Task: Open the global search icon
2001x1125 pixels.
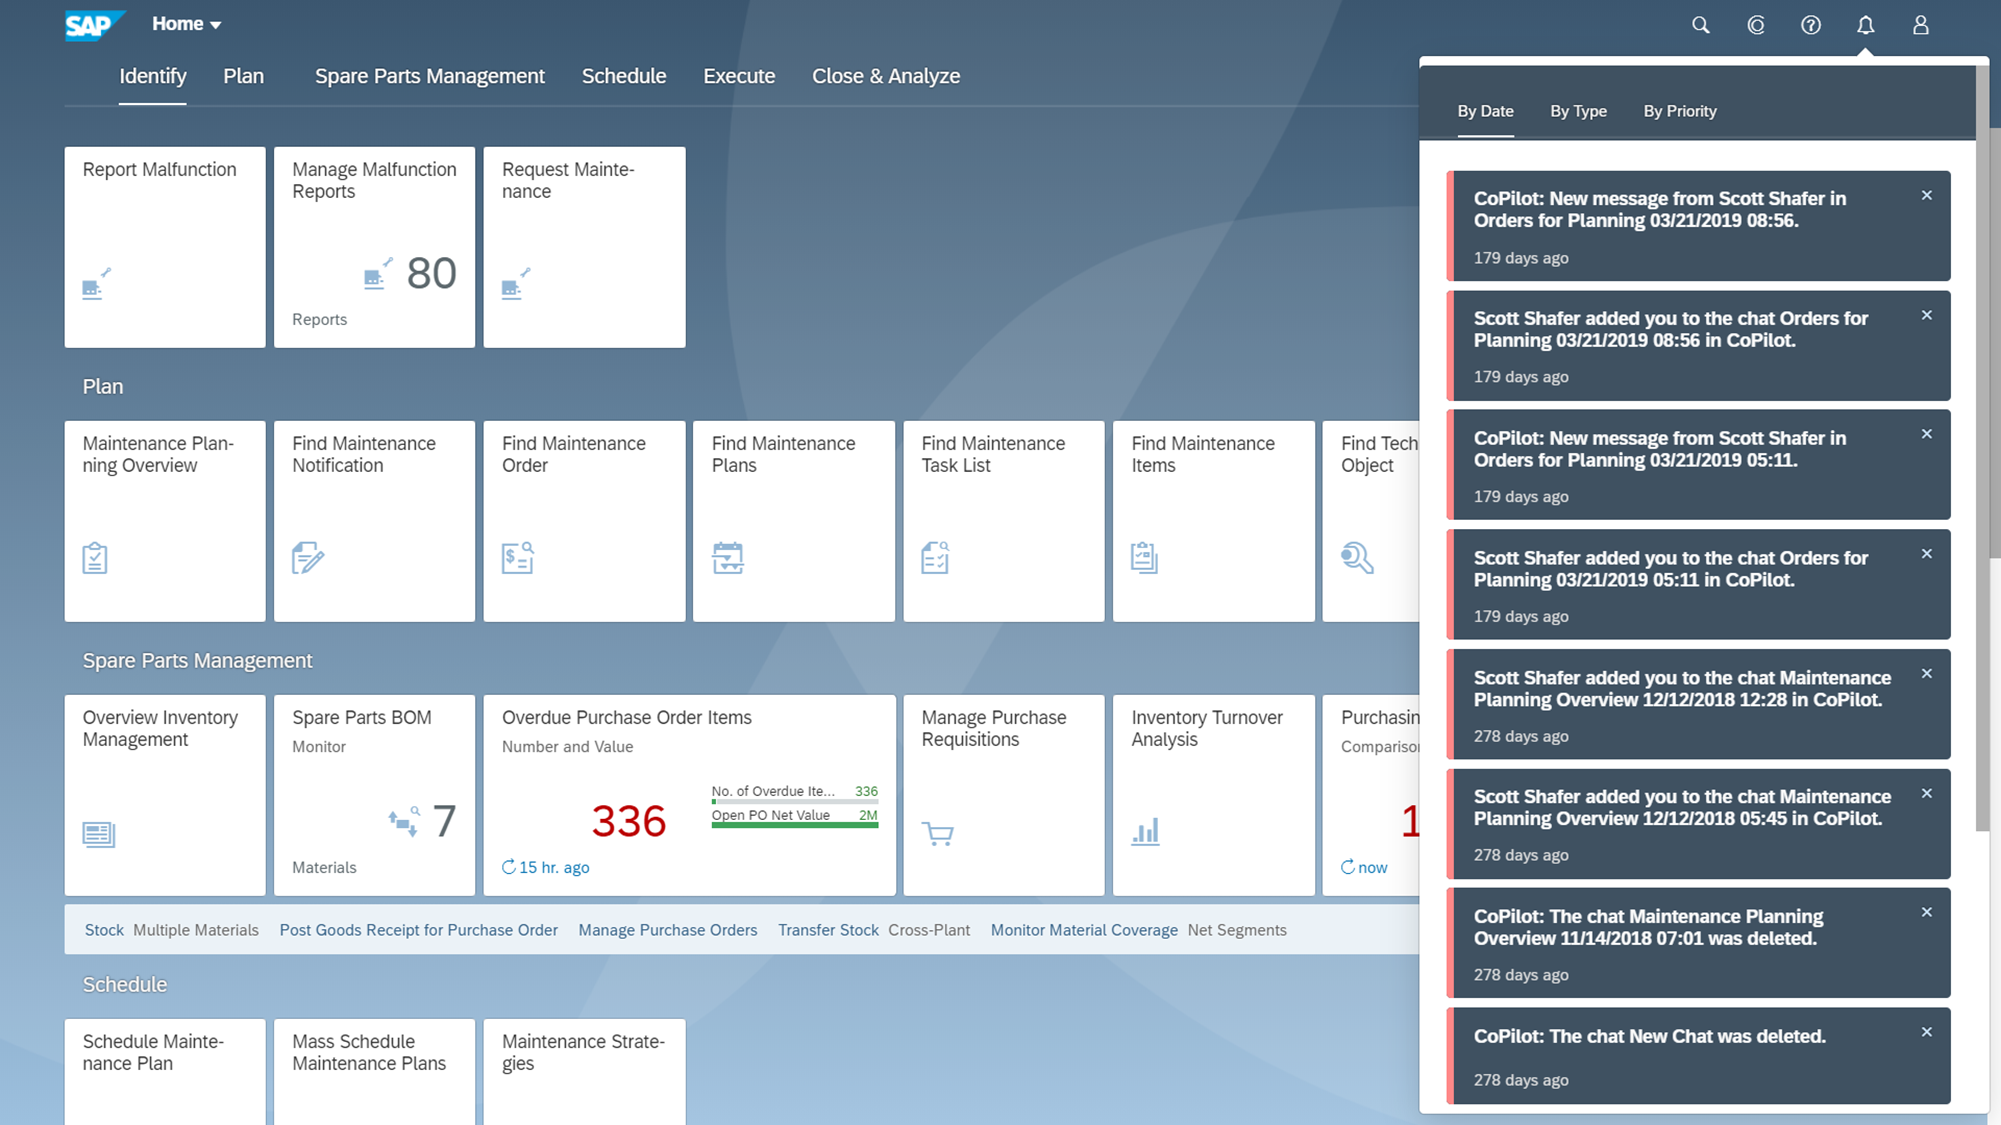Action: pyautogui.click(x=1700, y=24)
